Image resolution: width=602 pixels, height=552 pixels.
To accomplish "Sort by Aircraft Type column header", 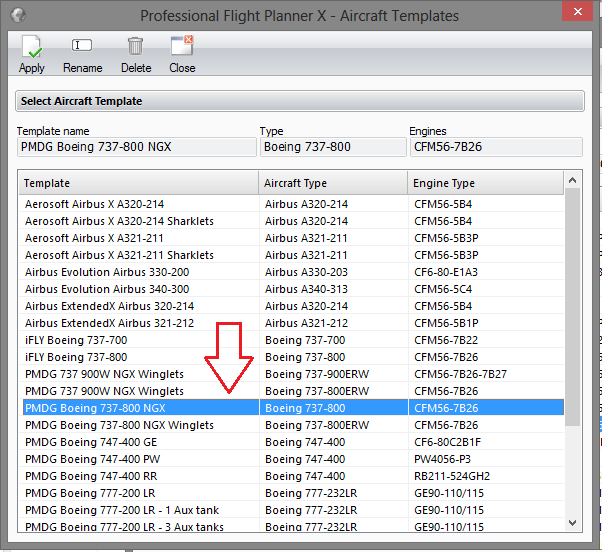I will pos(333,183).
